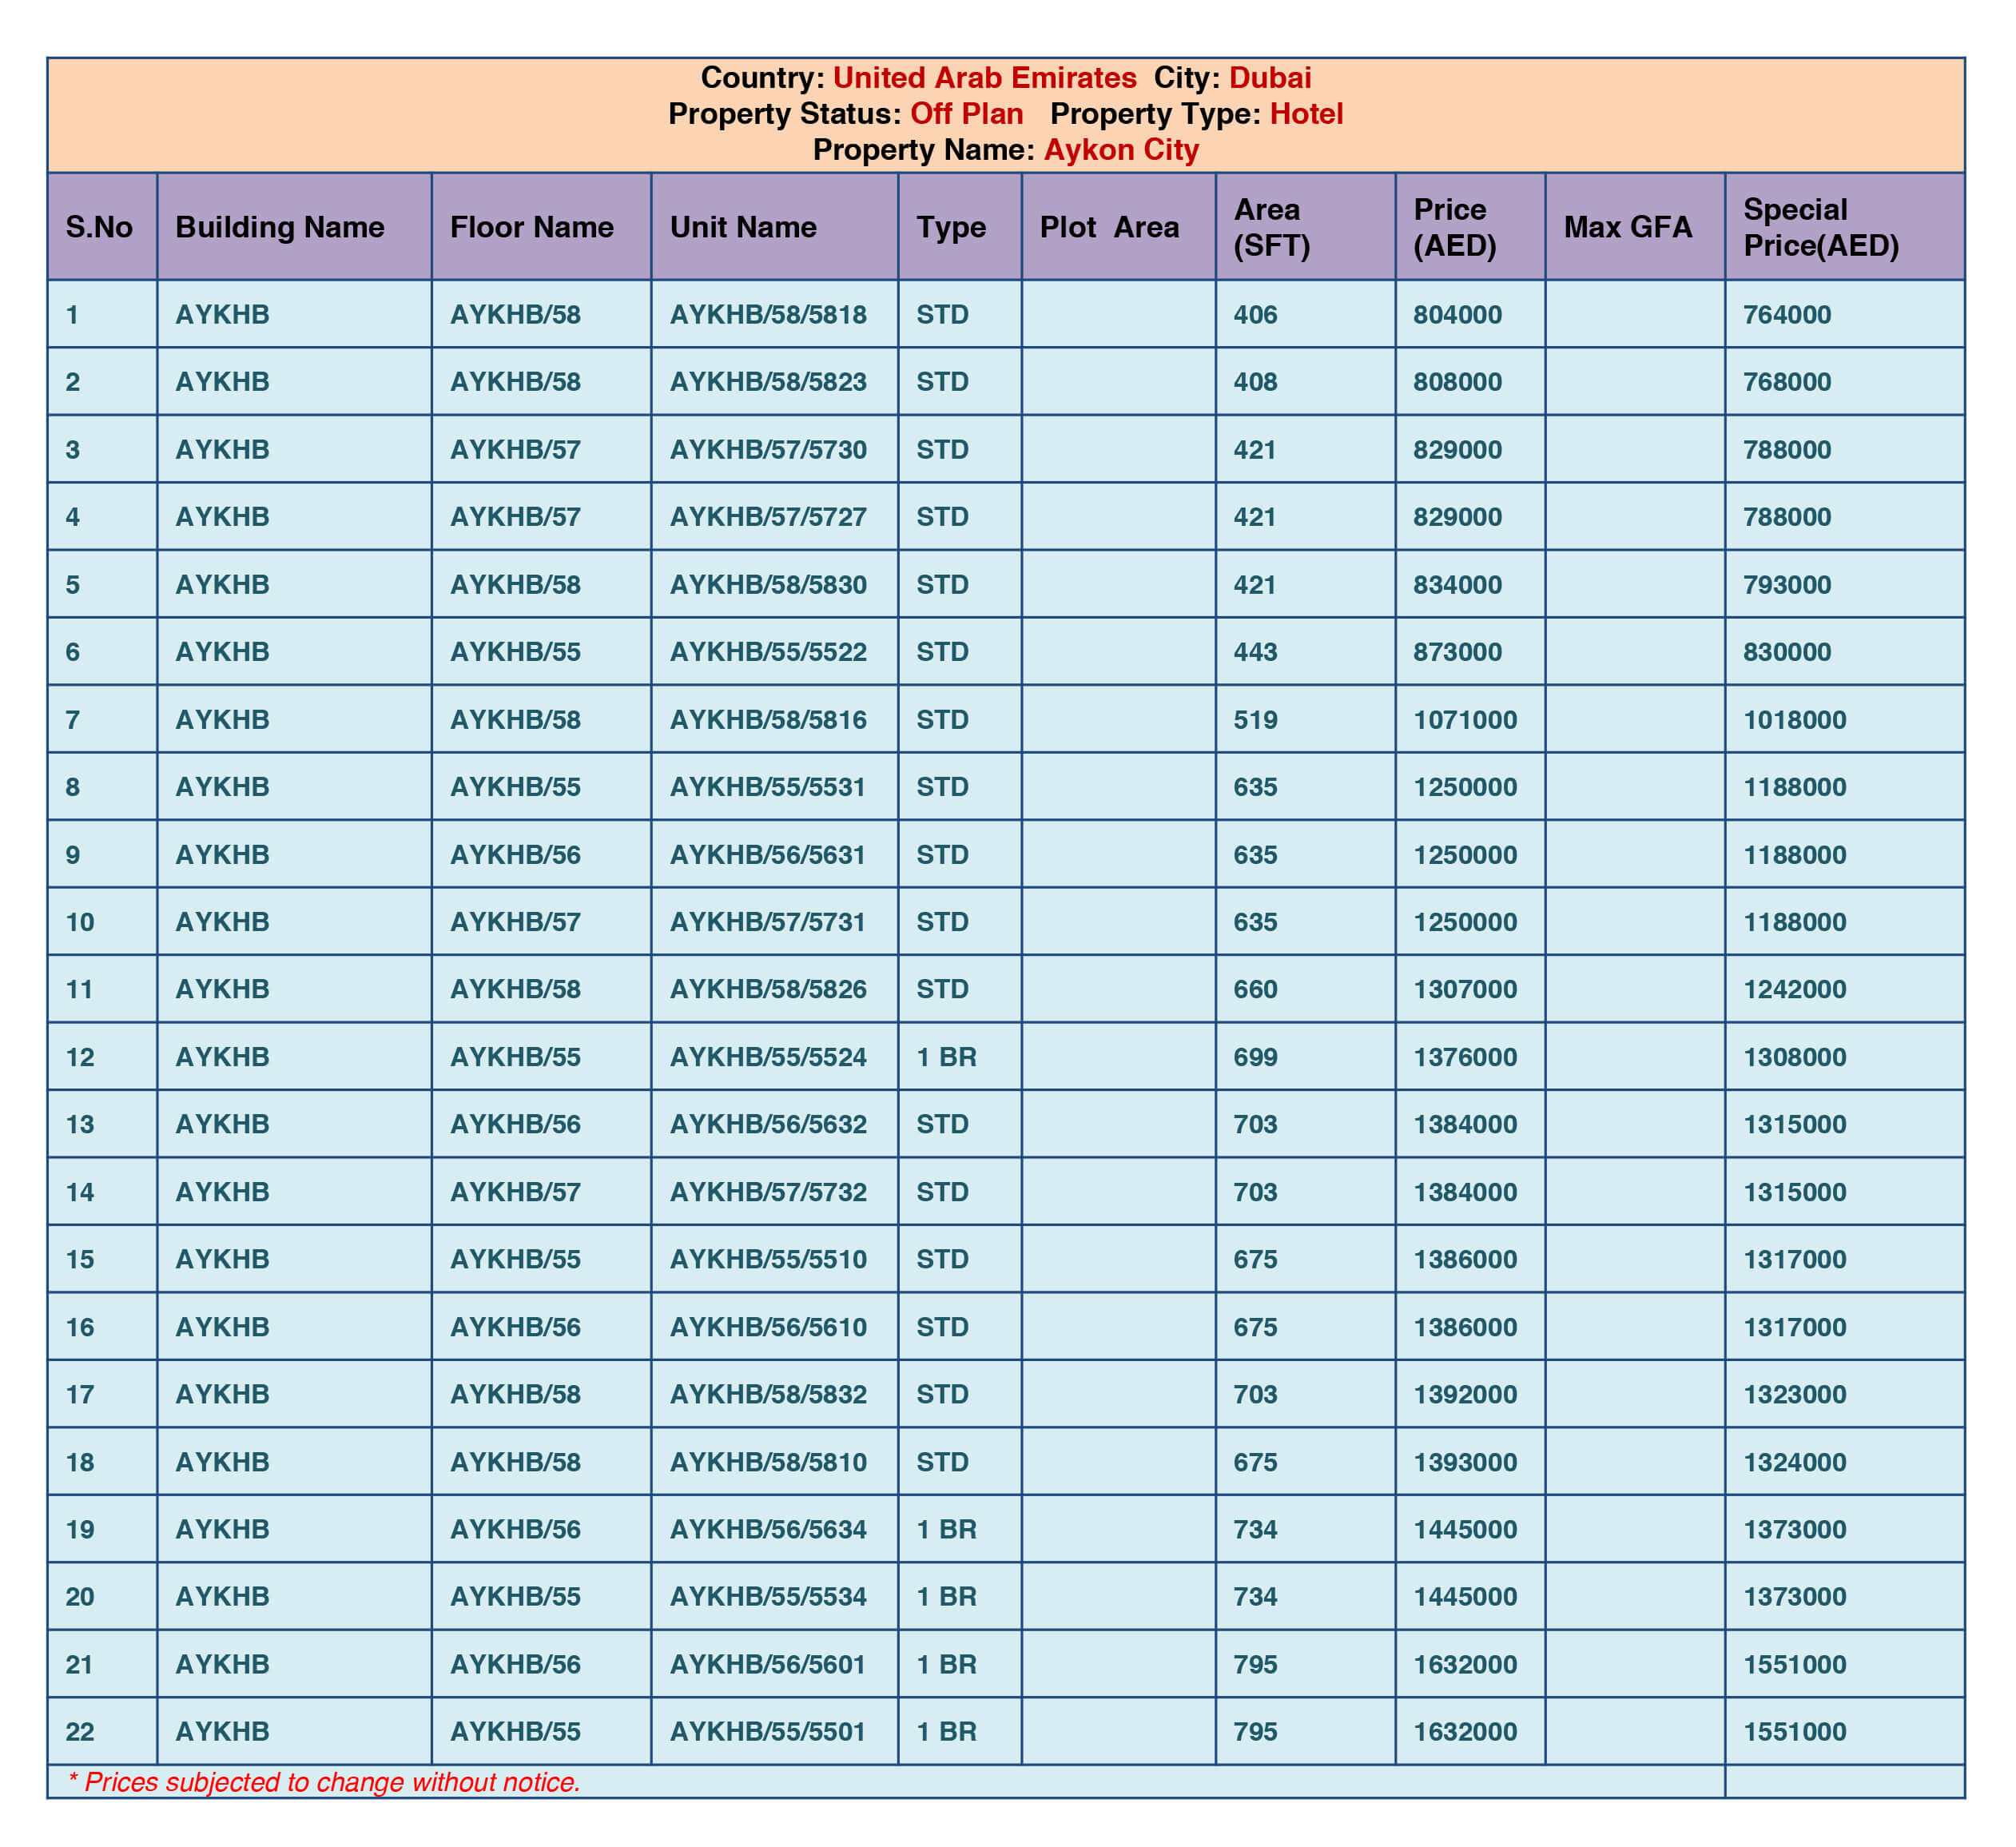Select the 'Hotel' property type value
This screenshot has width=2016, height=1847.
click(1306, 114)
